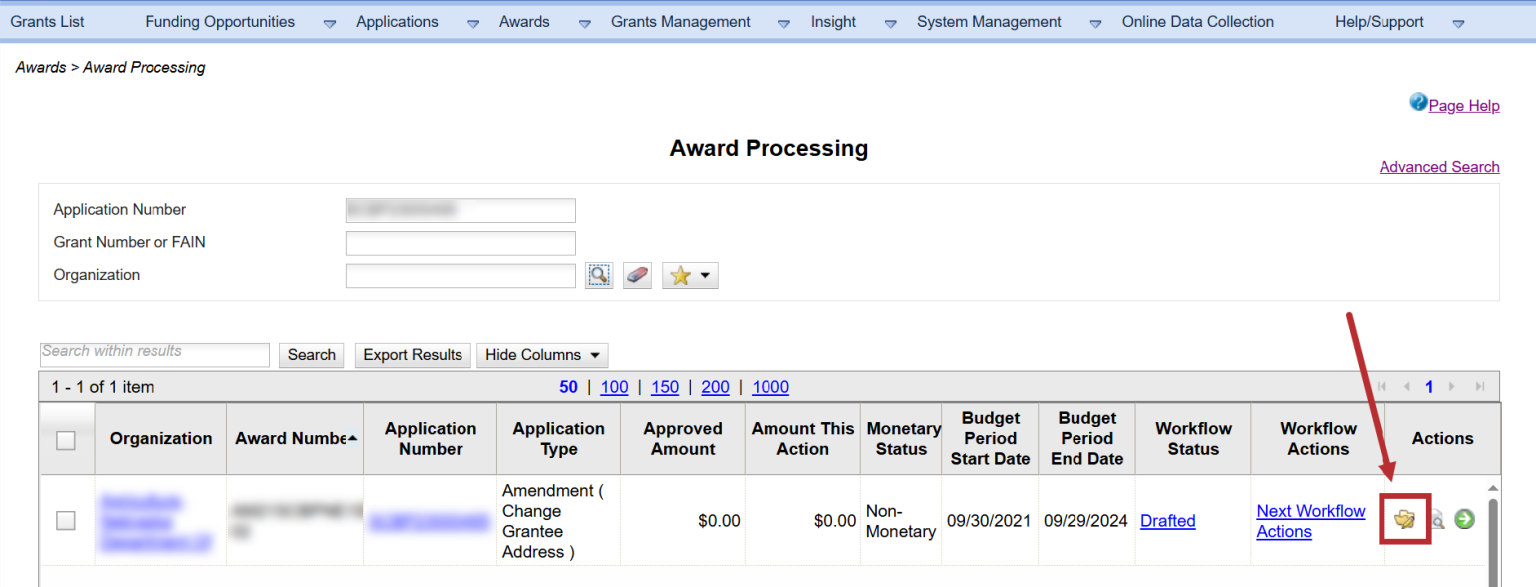Expand the Grants Management menu arrow
The image size is (1536, 587).
click(x=784, y=23)
